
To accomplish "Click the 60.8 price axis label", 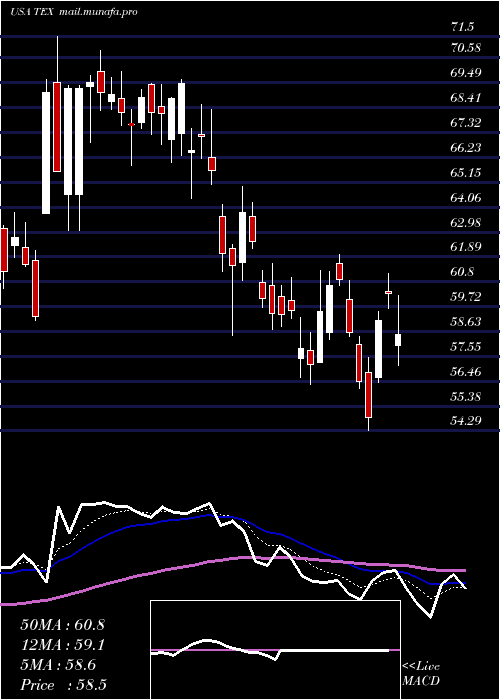I will click(x=462, y=272).
